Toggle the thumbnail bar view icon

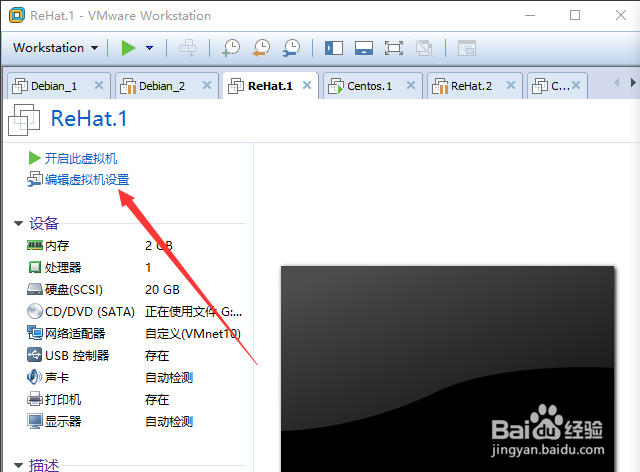pos(364,48)
